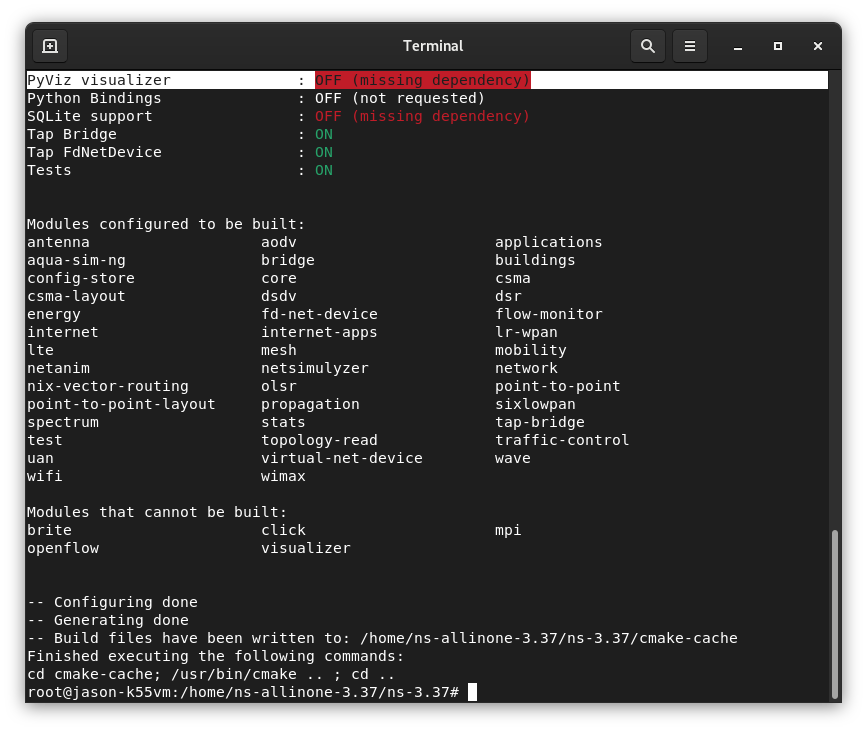Viewport: 867px width, 731px height.
Task: Click the wave module name
Action: click(x=513, y=458)
